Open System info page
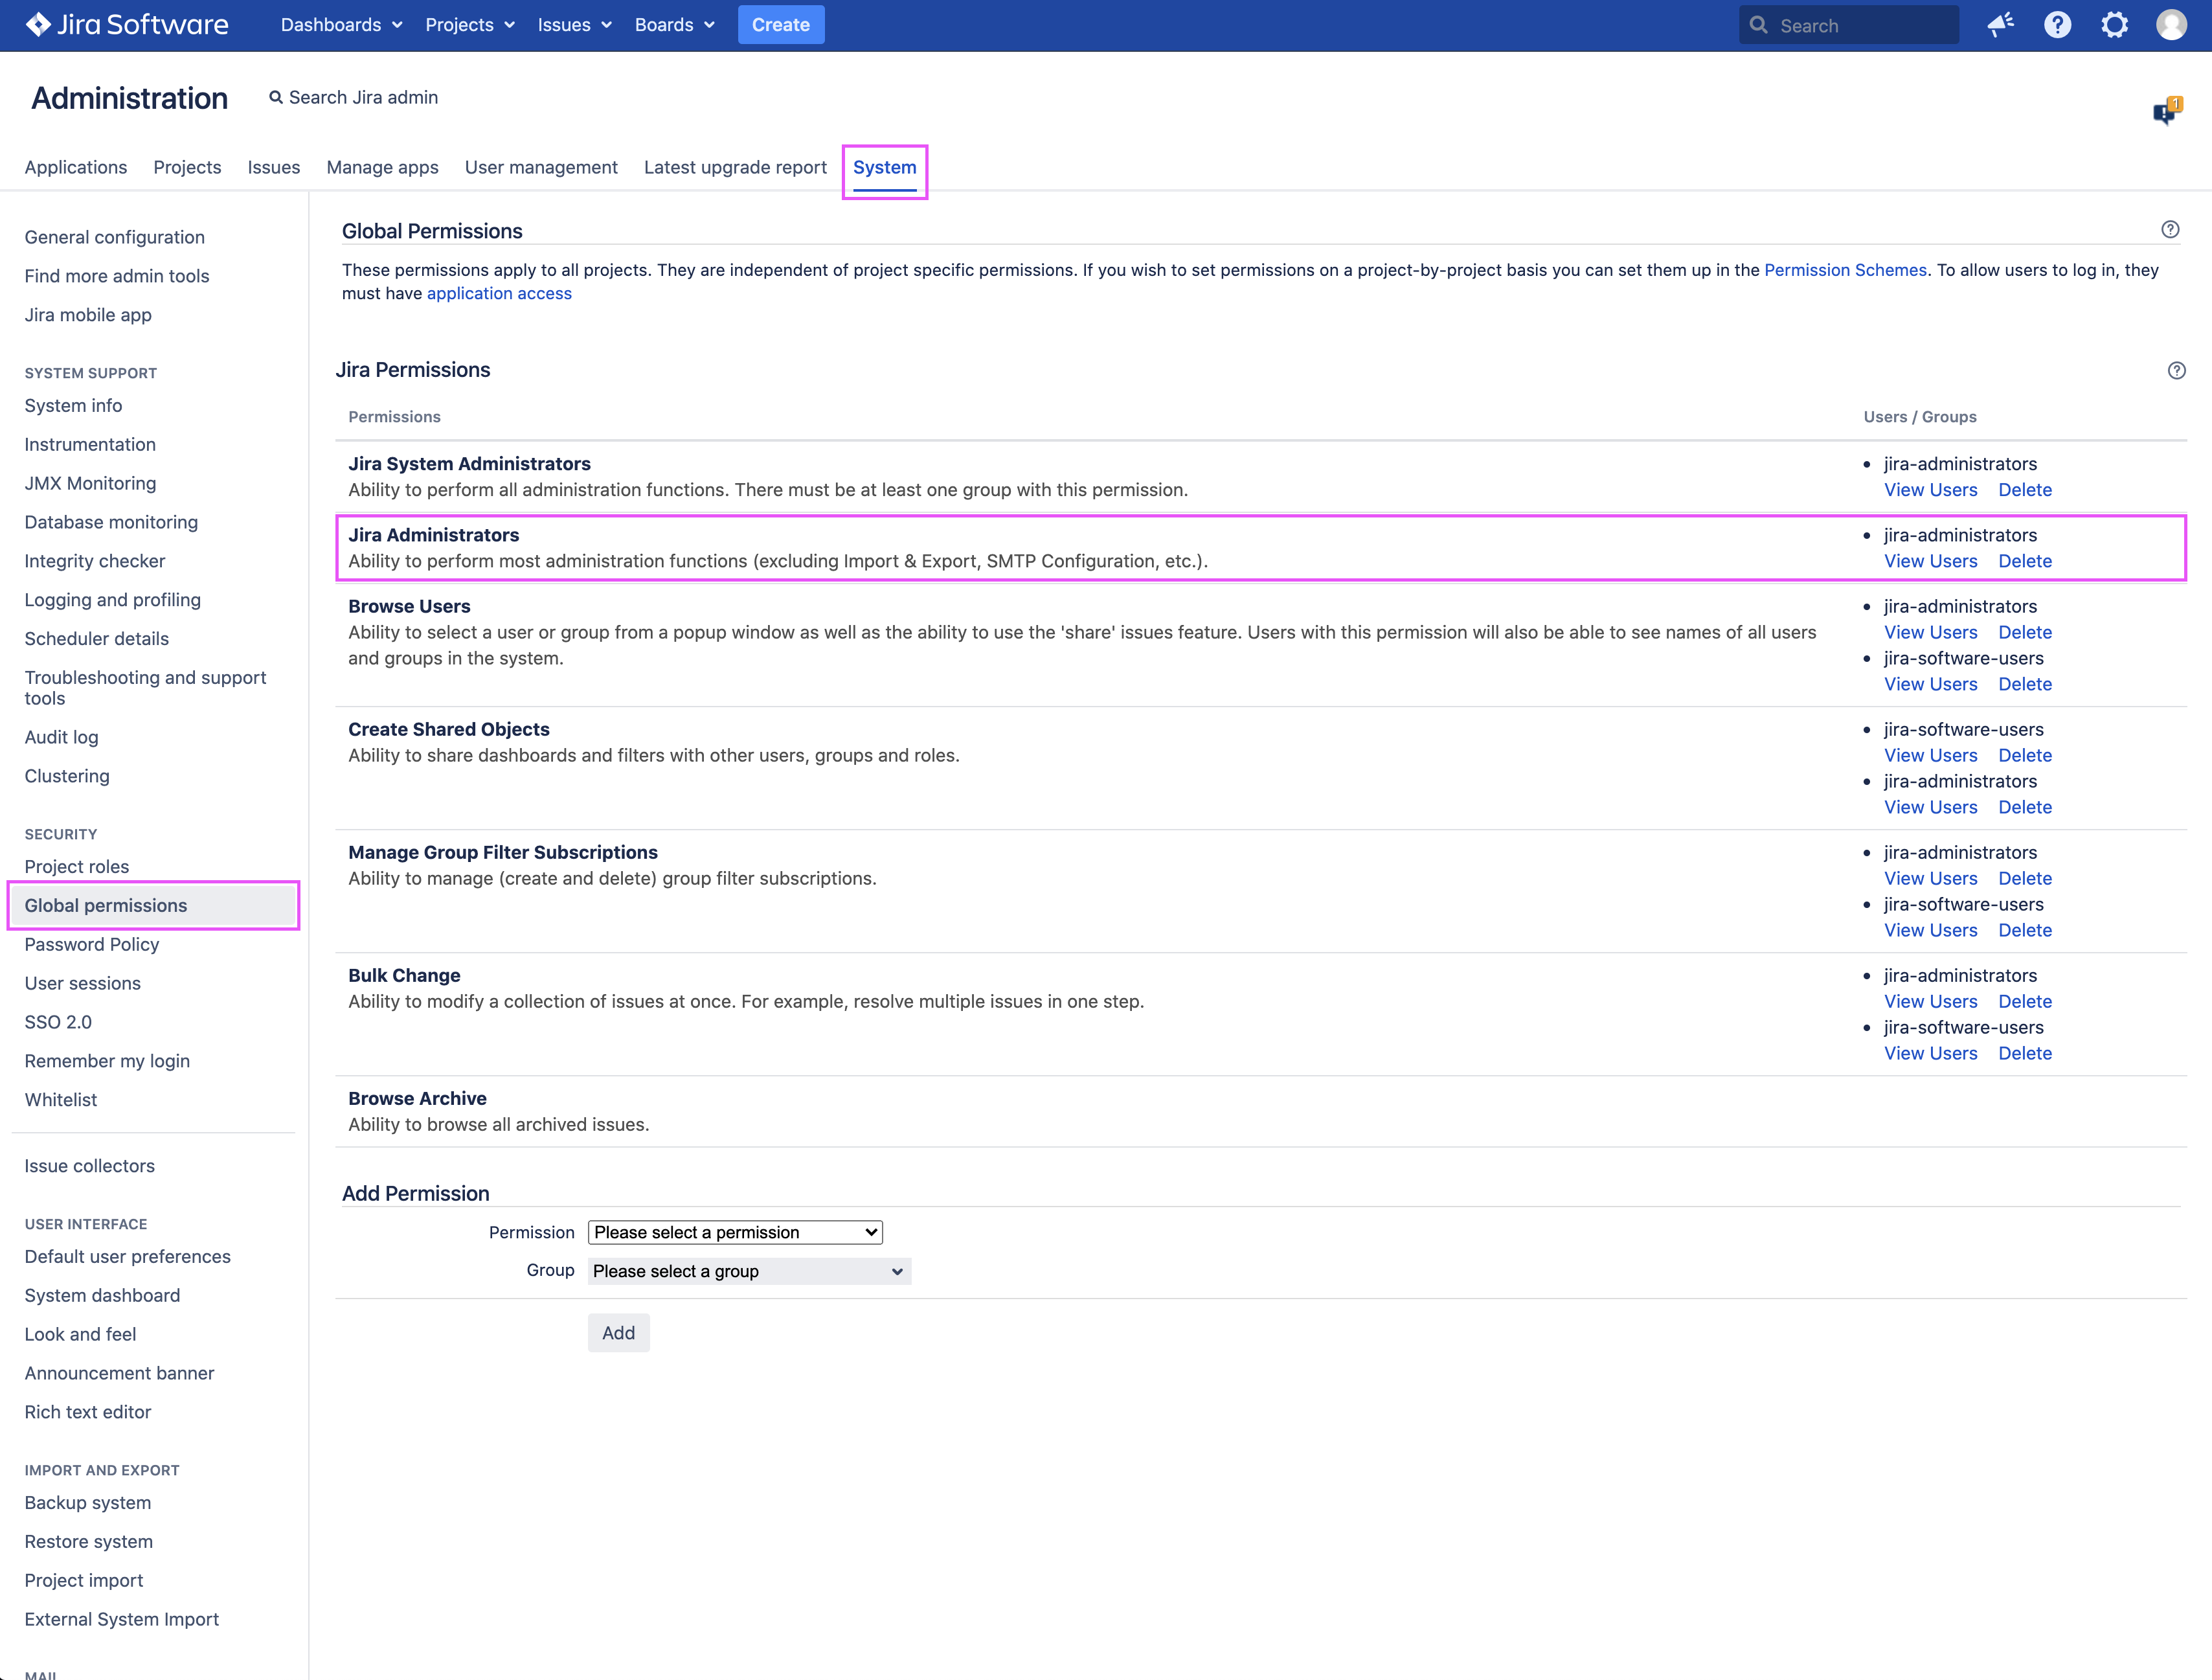Viewport: 2212px width, 1680px height. click(x=73, y=406)
